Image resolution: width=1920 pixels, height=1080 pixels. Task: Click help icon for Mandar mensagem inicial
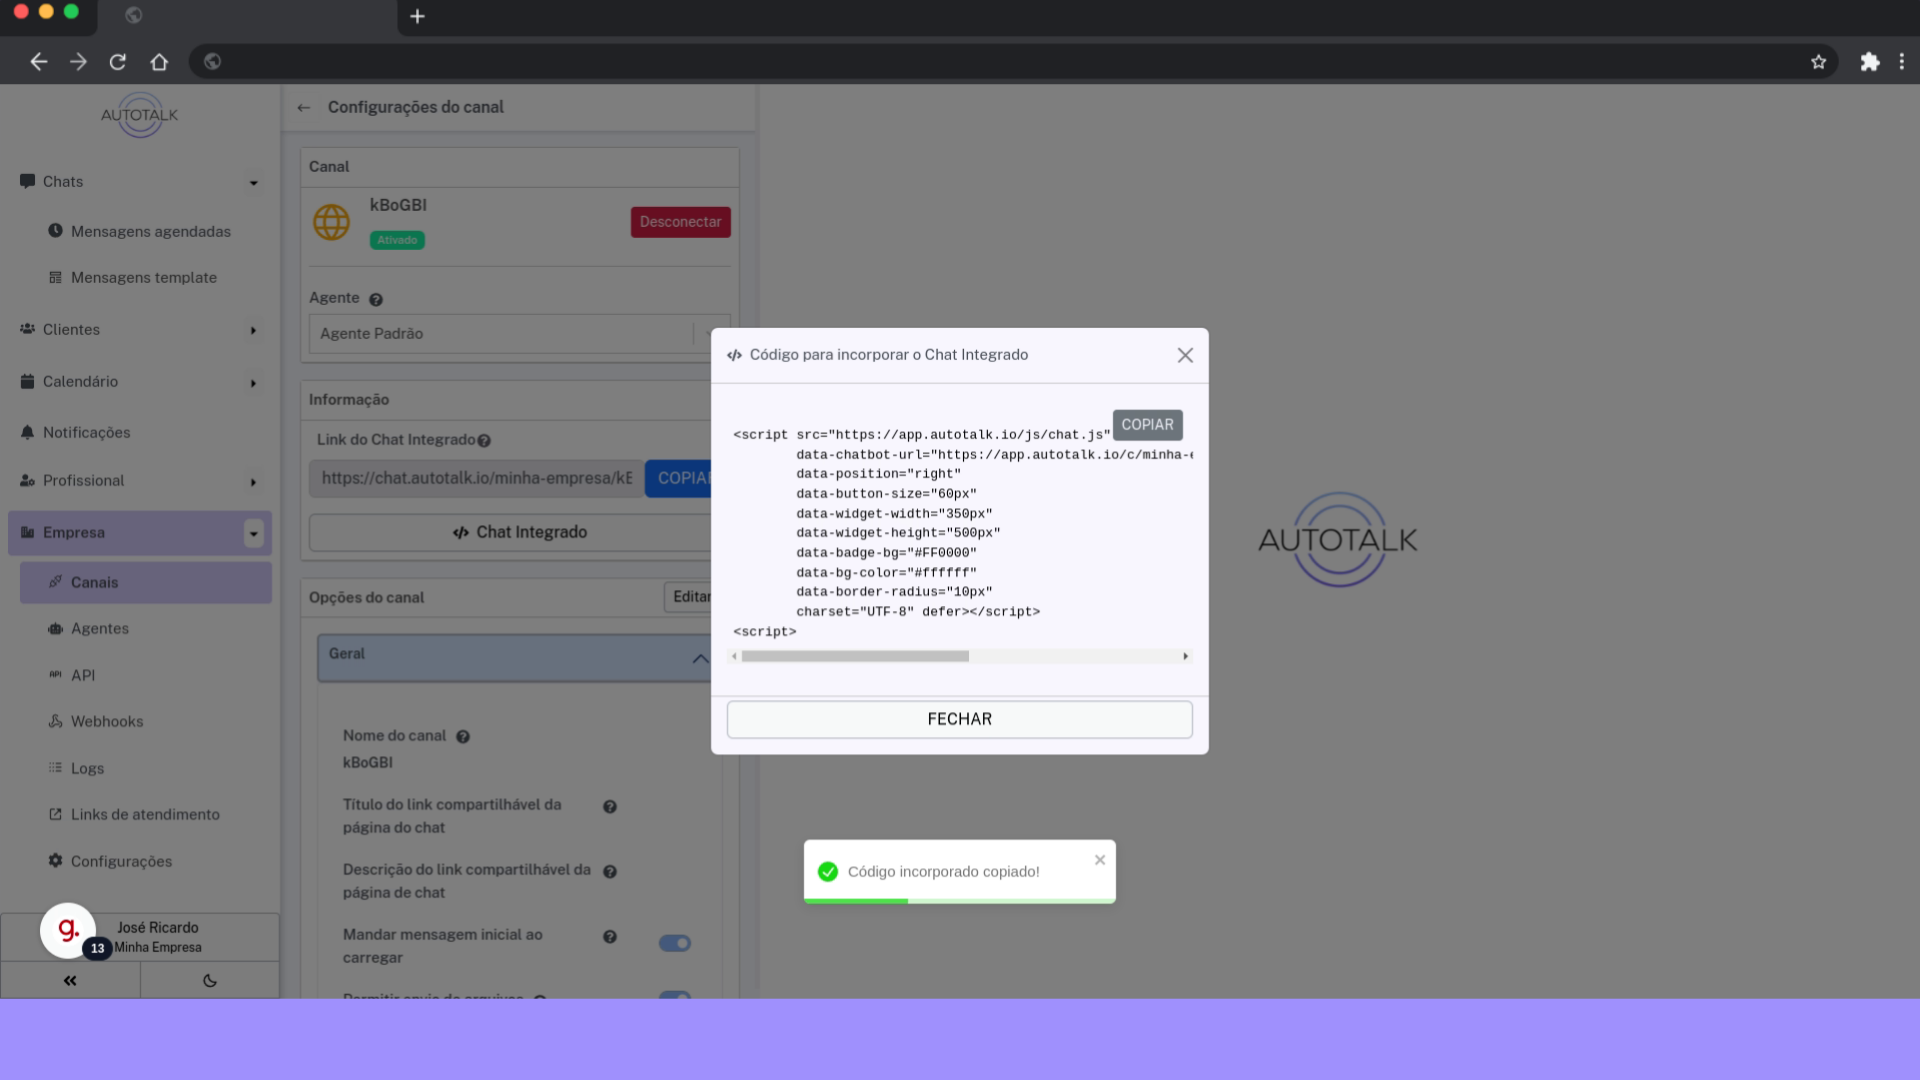point(610,936)
